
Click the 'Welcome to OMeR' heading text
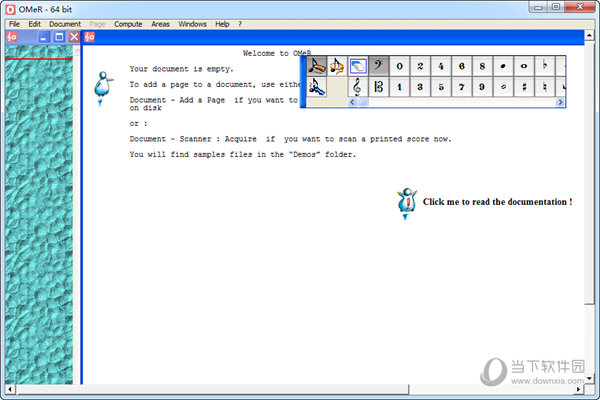pos(277,53)
